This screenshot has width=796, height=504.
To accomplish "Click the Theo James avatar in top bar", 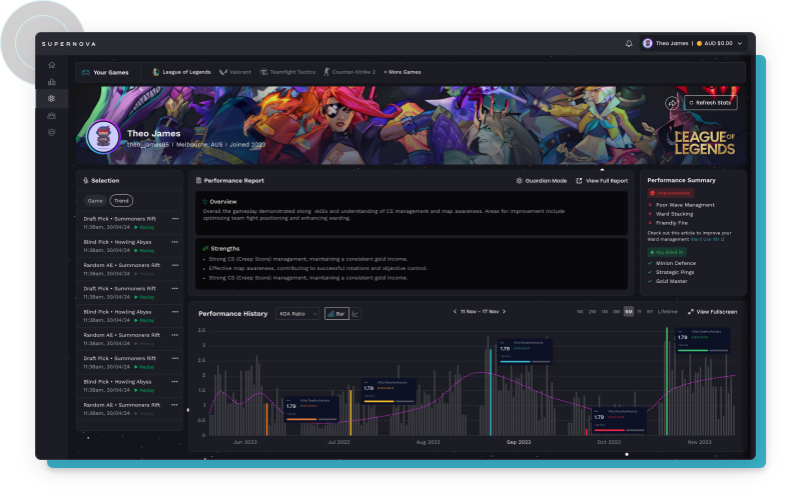I will pos(647,44).
